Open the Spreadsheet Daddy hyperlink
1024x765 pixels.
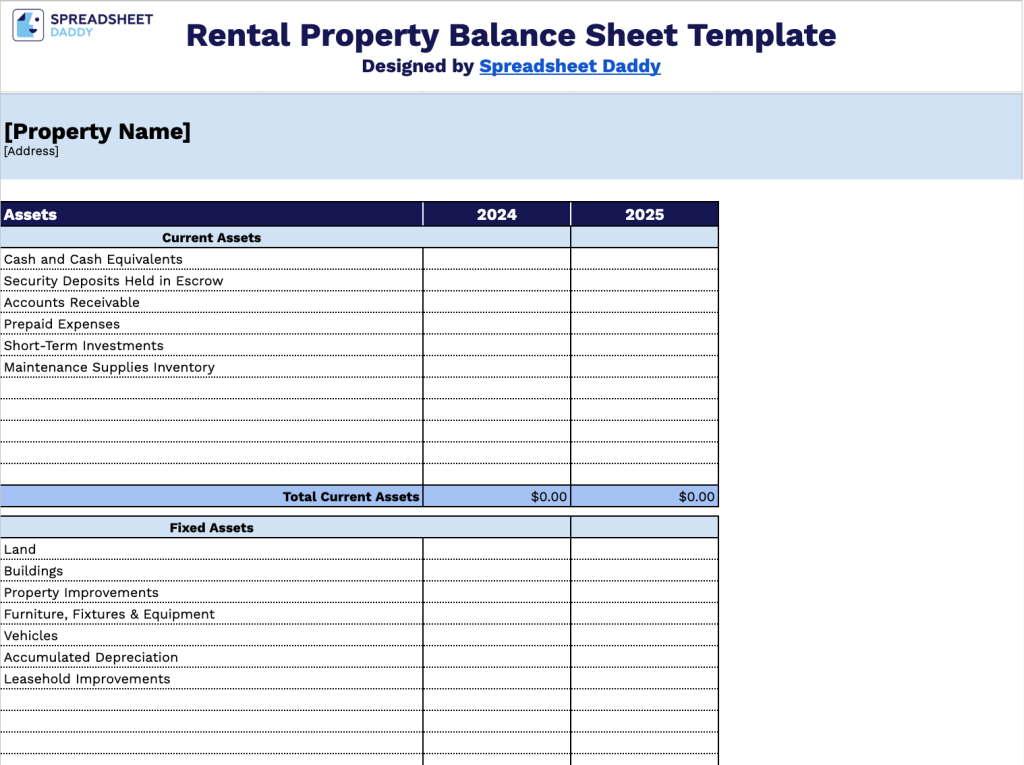(x=569, y=66)
